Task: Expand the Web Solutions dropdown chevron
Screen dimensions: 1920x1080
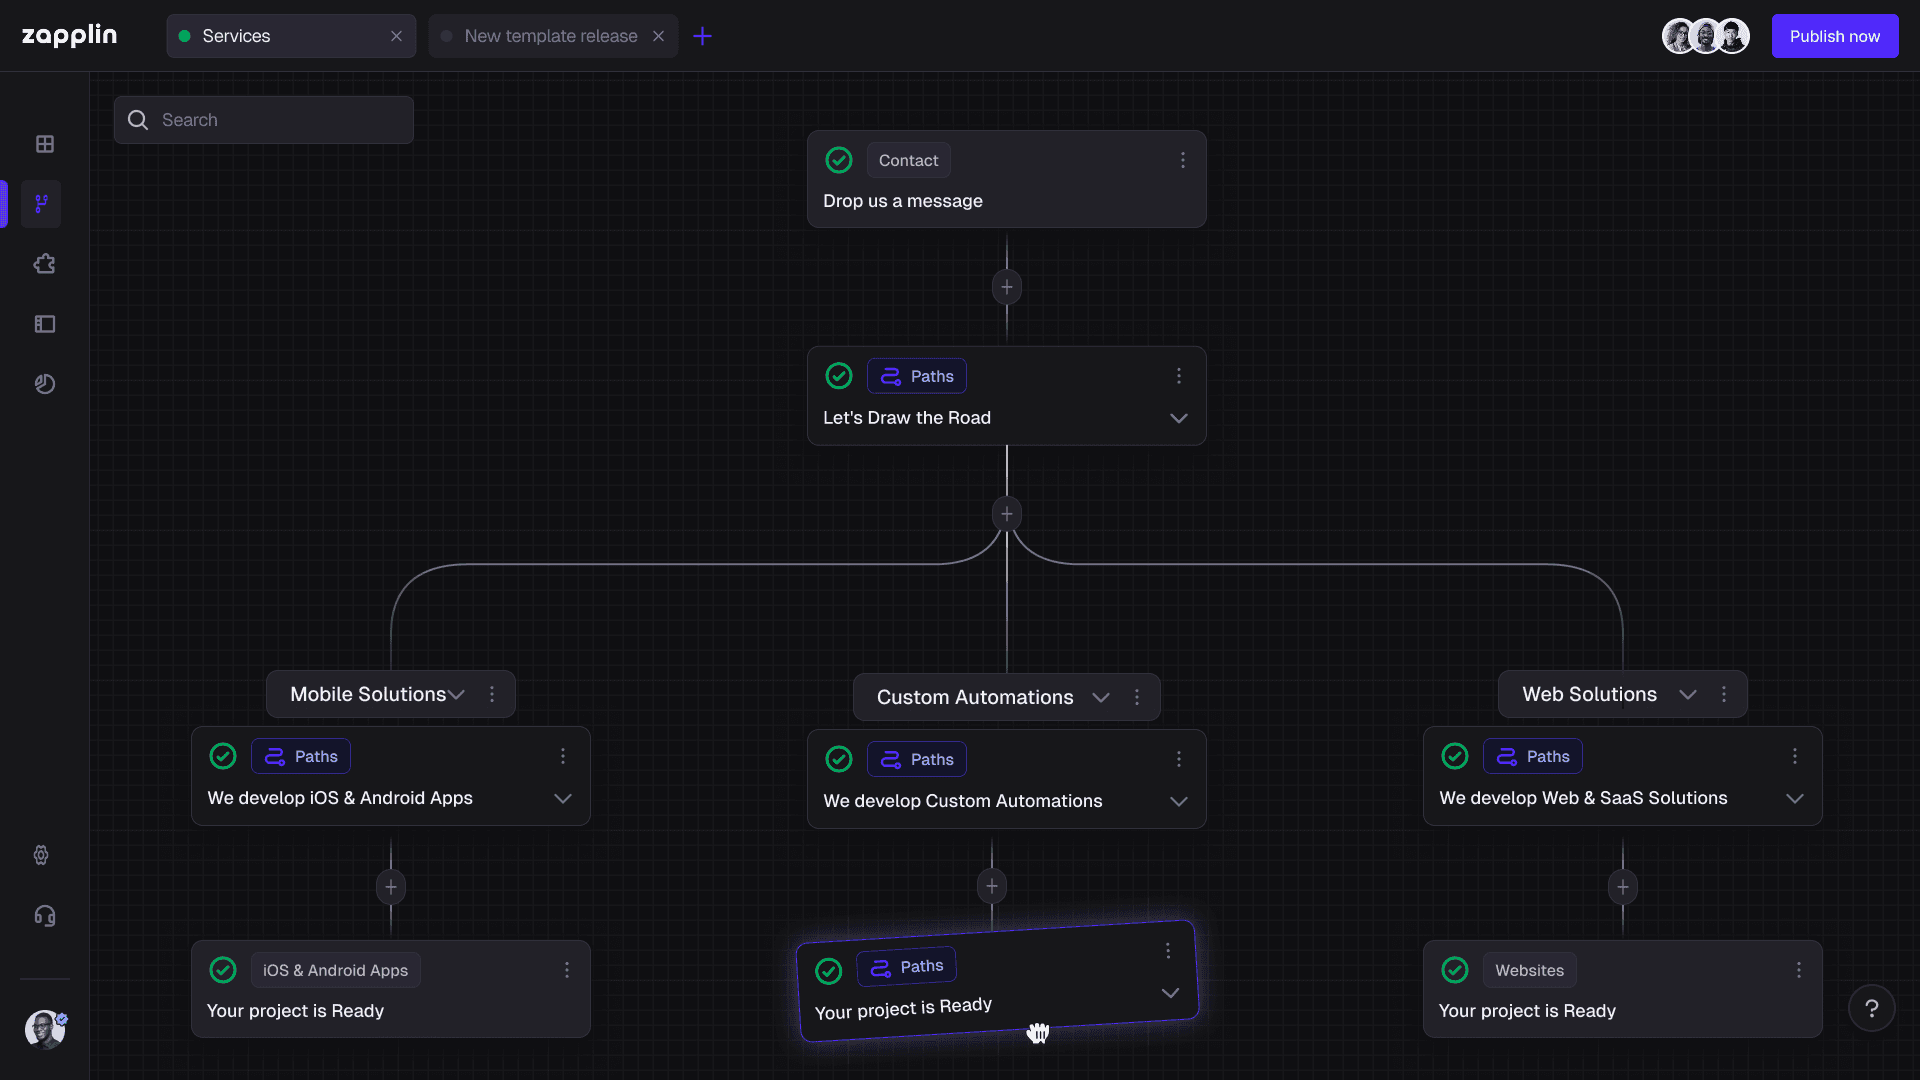Action: point(1688,694)
